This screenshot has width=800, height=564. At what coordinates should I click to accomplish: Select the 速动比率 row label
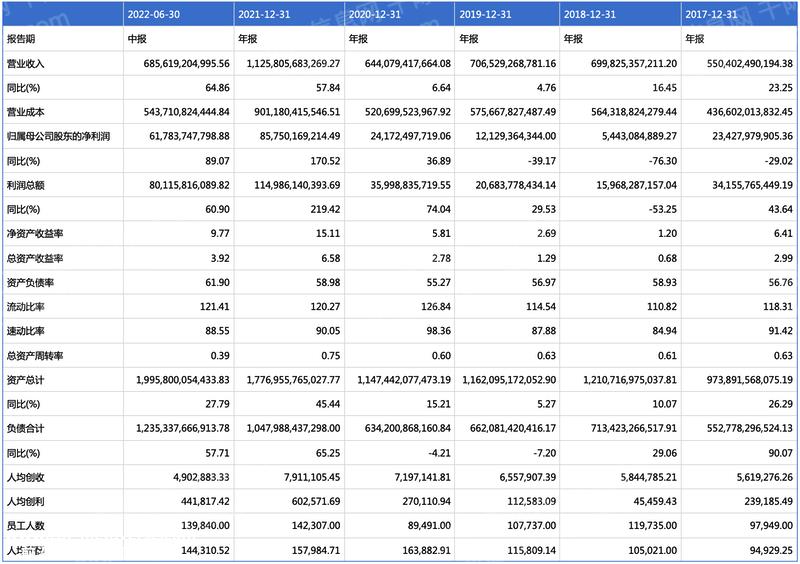click(x=26, y=331)
